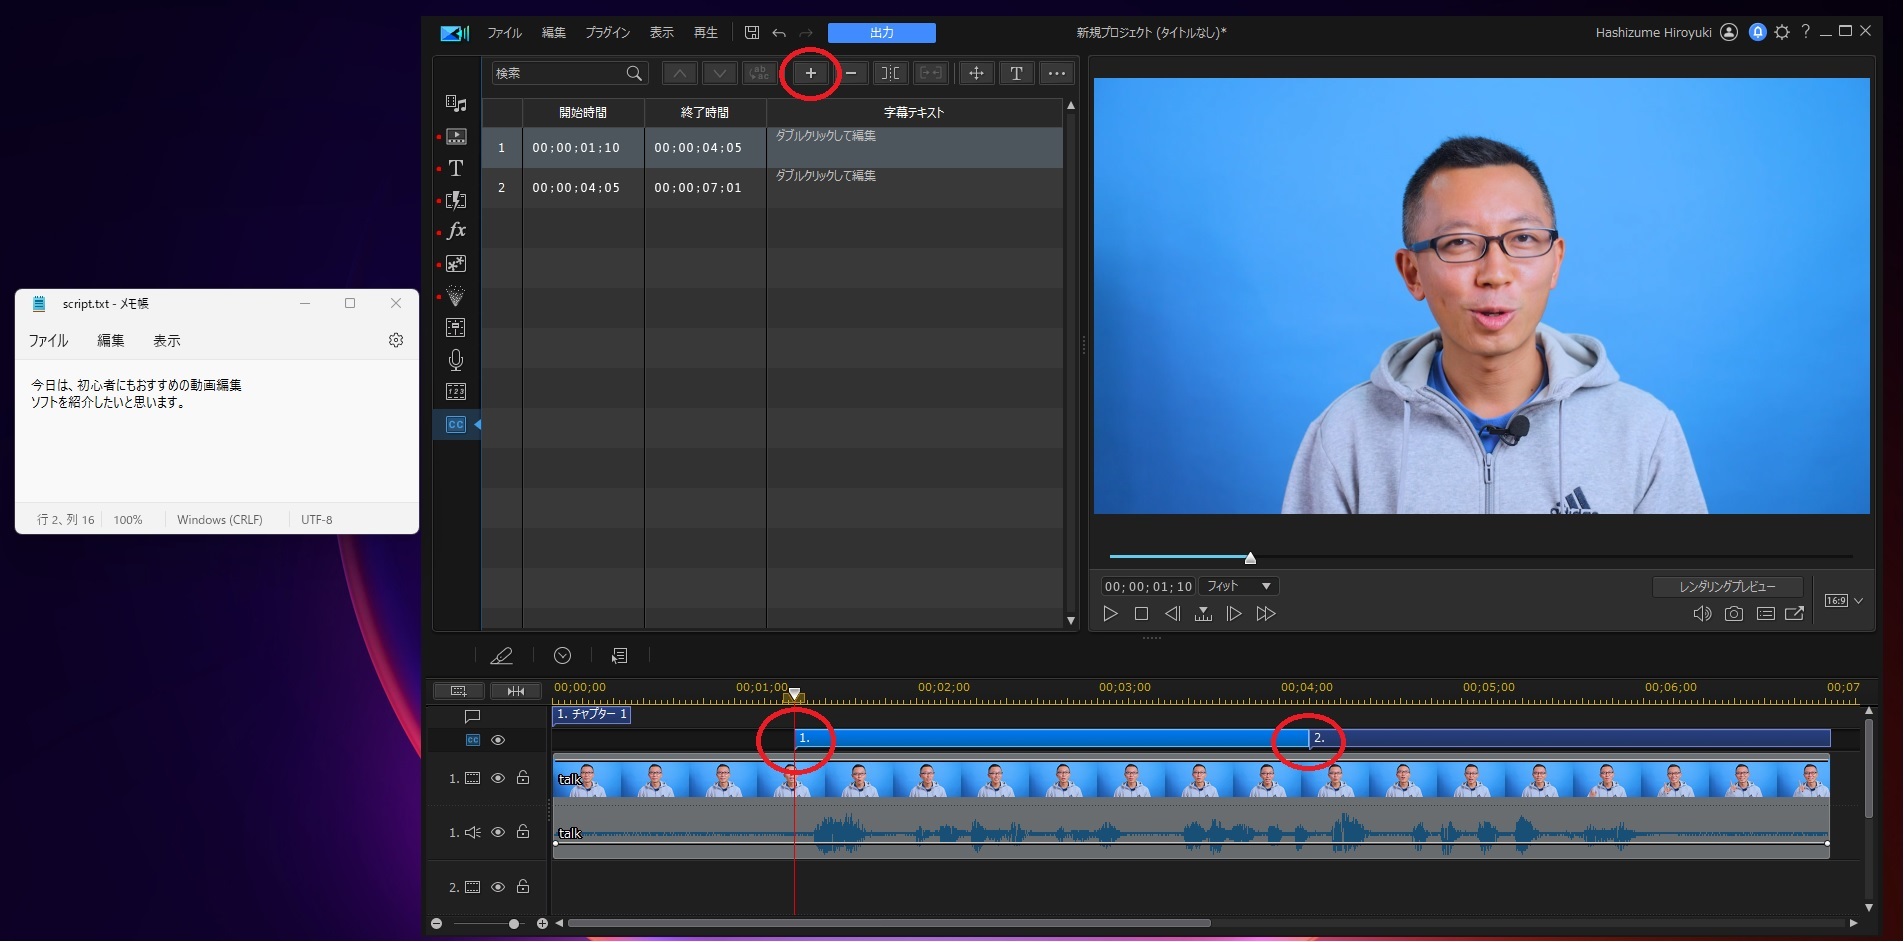Click the 出力 button
The image size is (1904, 942).
(881, 33)
